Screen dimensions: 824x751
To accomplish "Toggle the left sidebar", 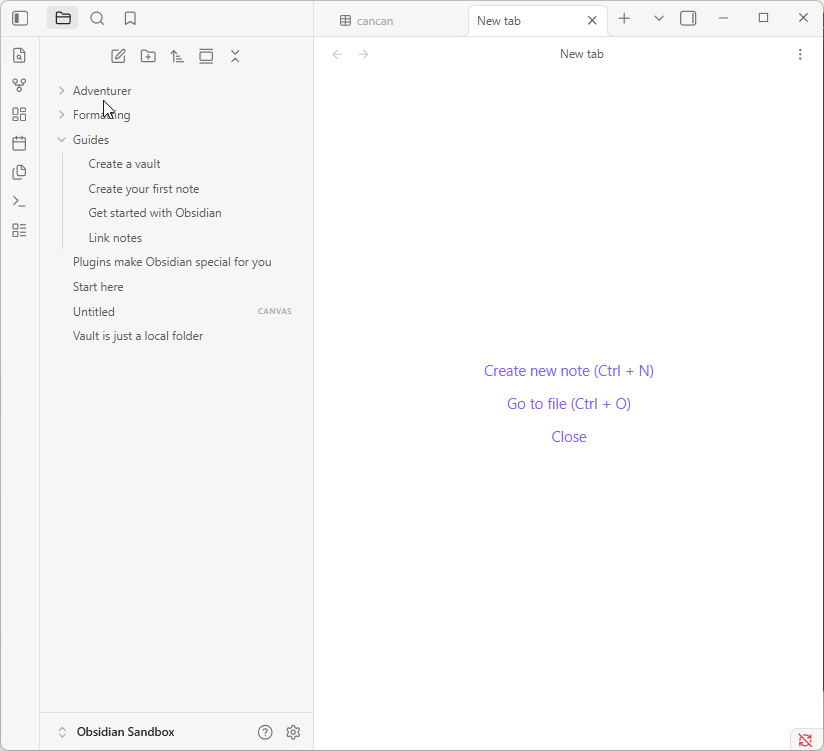I will [20, 18].
